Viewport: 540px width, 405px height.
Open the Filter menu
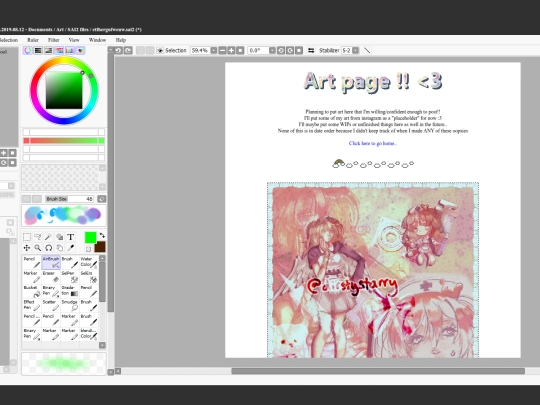(x=53, y=40)
